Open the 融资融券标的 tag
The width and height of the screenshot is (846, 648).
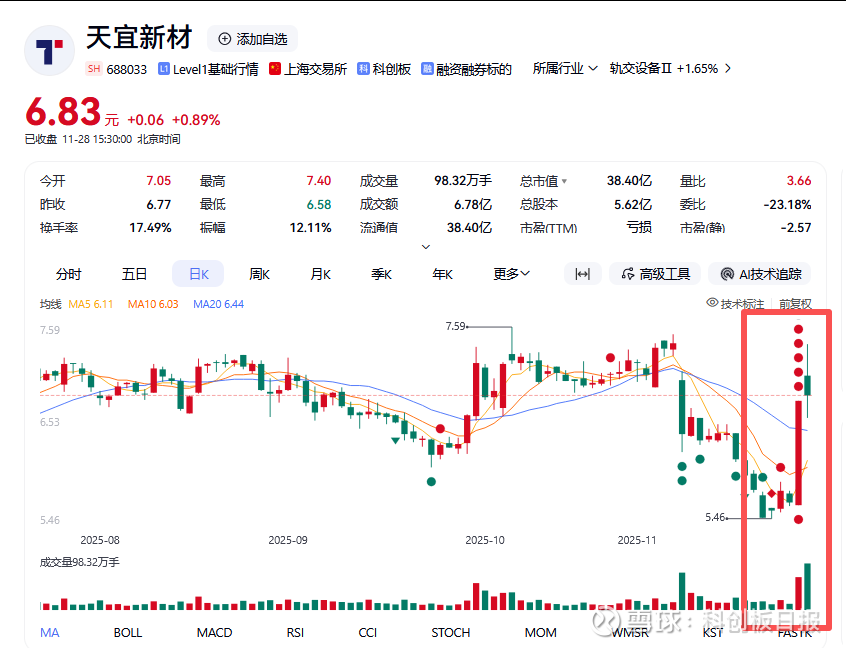coord(466,69)
